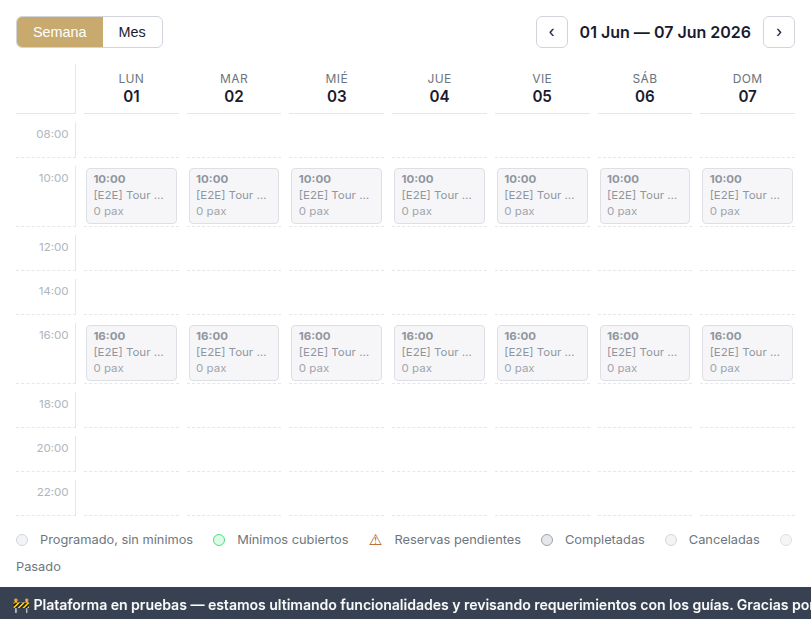Click the Plataforma en pruebas banner text

422,605
